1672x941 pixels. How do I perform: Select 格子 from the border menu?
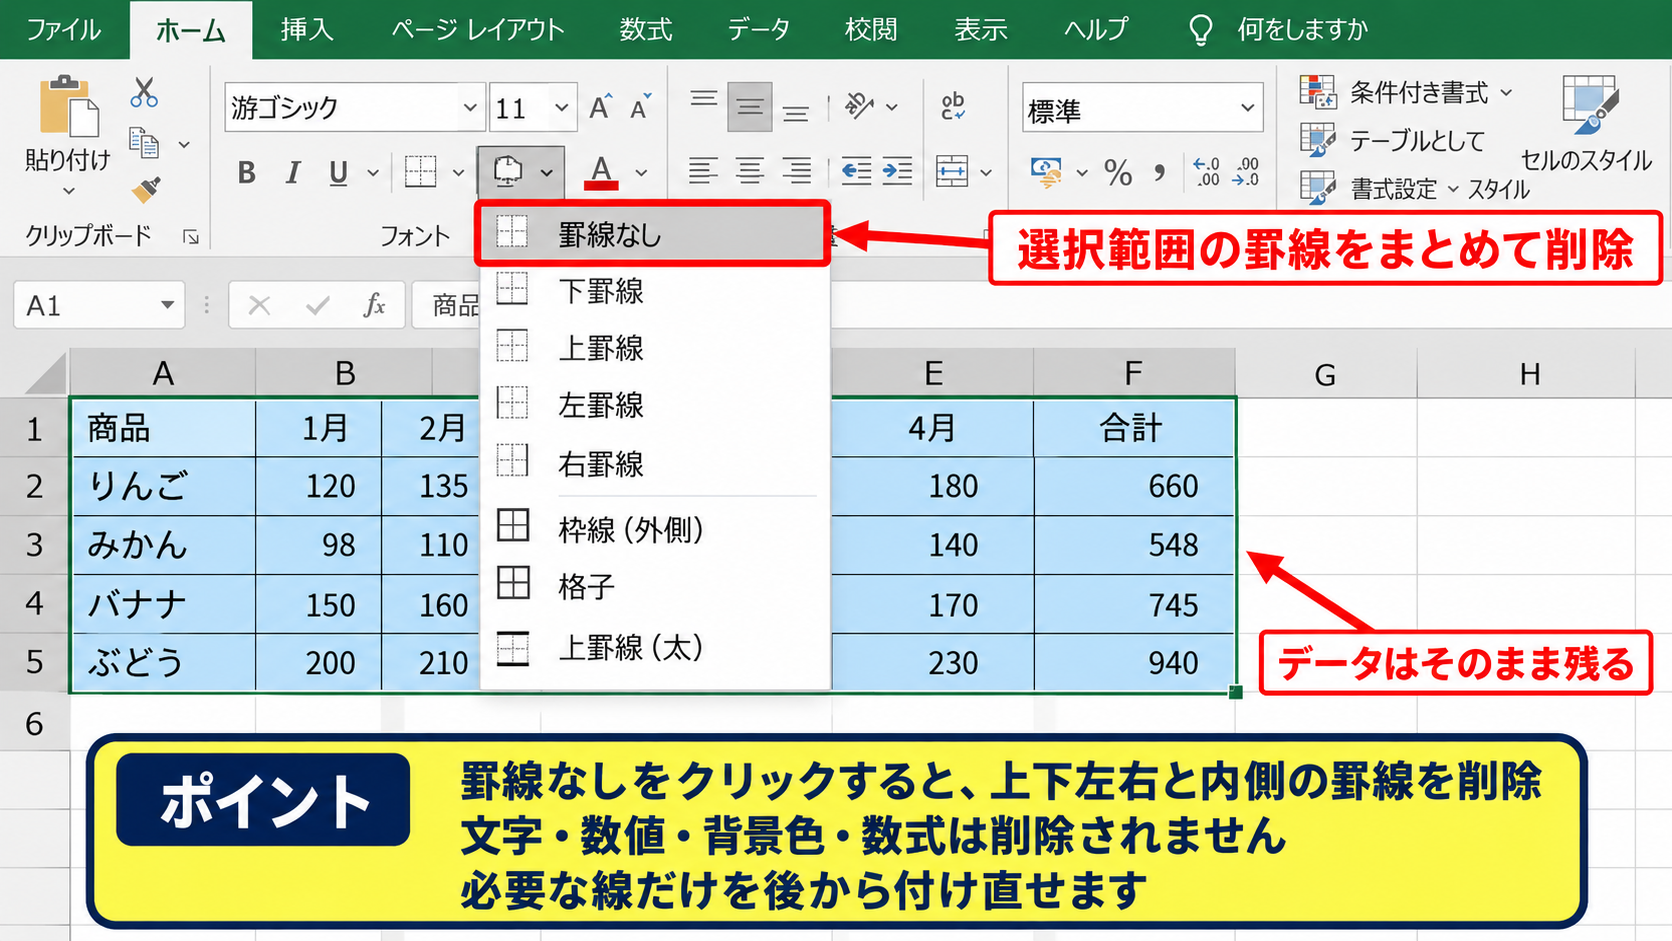(x=654, y=585)
